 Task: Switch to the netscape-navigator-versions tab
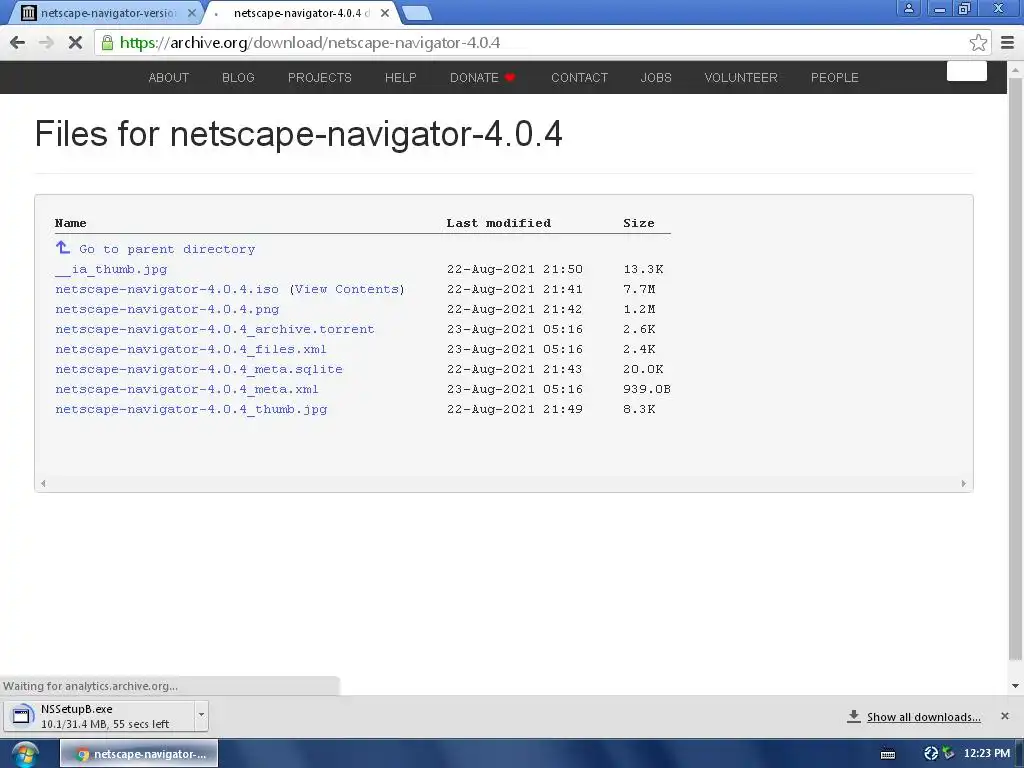tap(108, 13)
